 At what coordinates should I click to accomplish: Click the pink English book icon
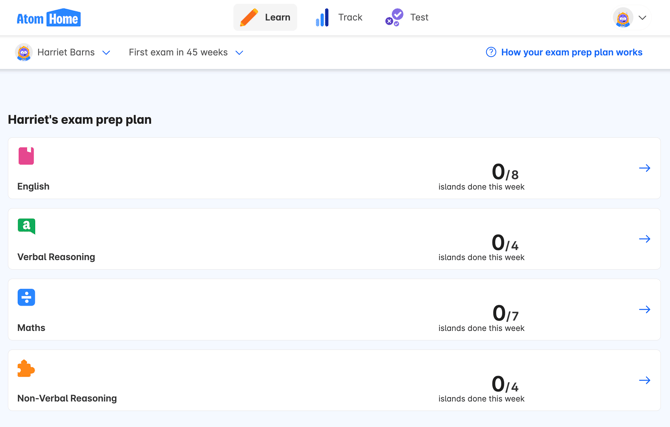click(26, 156)
